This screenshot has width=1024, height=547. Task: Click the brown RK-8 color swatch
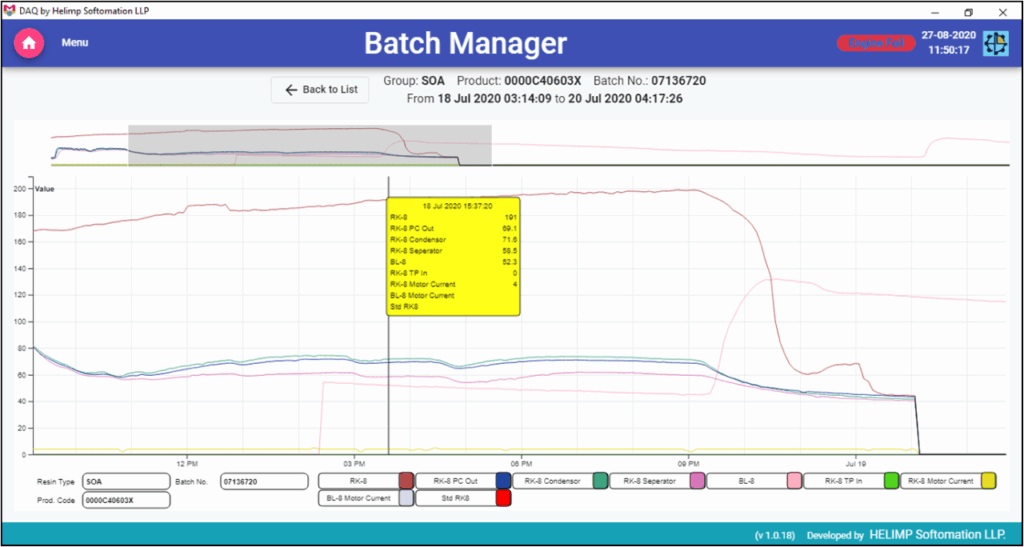[406, 481]
